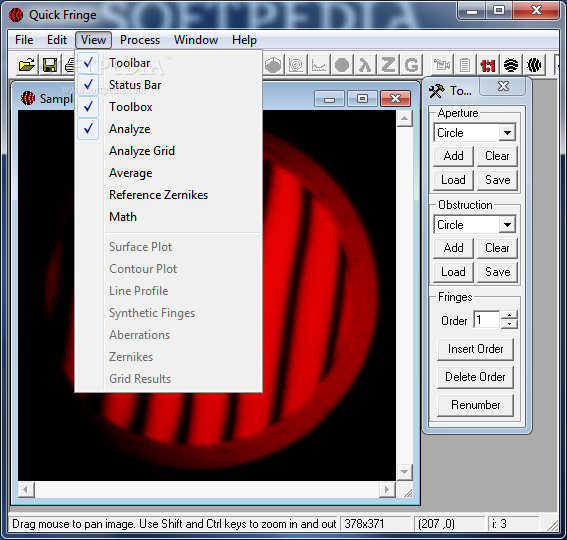567x540 pixels.
Task: Open a file with the folder icon
Action: [27, 65]
